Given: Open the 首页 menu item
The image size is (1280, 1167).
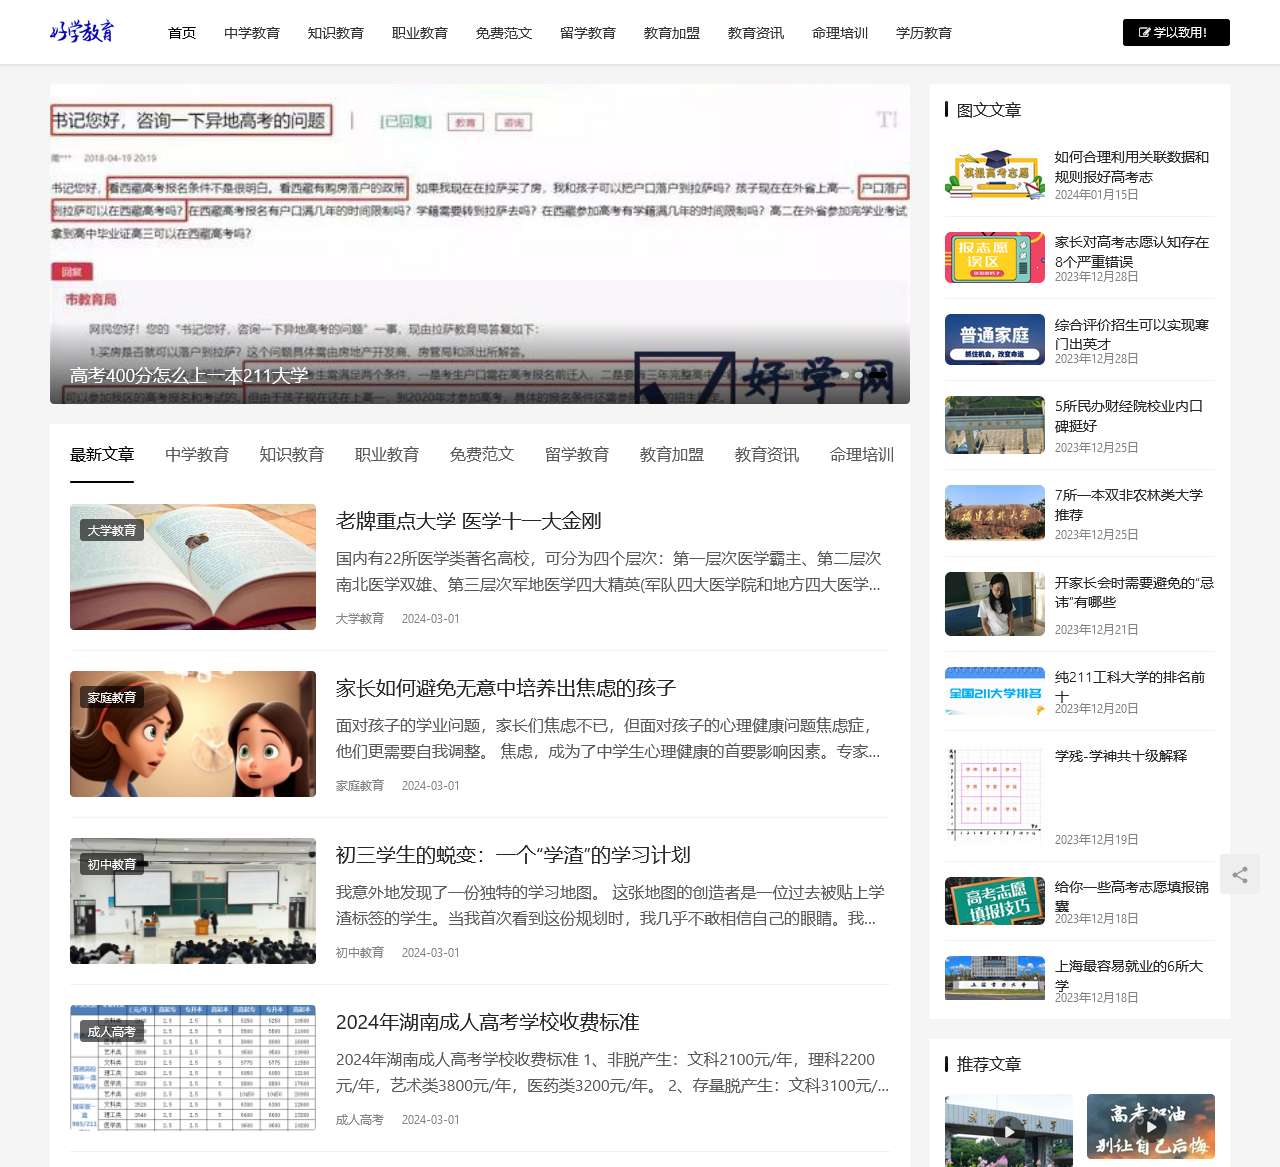Looking at the screenshot, I should [182, 32].
